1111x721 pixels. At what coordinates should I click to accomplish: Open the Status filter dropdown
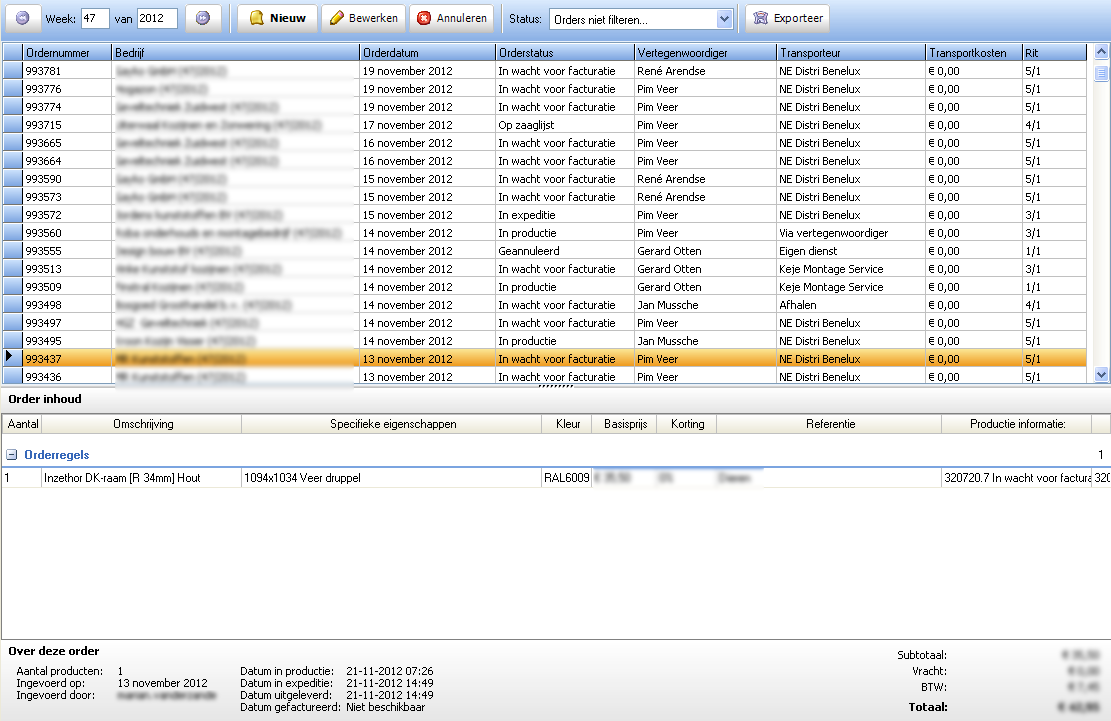724,19
